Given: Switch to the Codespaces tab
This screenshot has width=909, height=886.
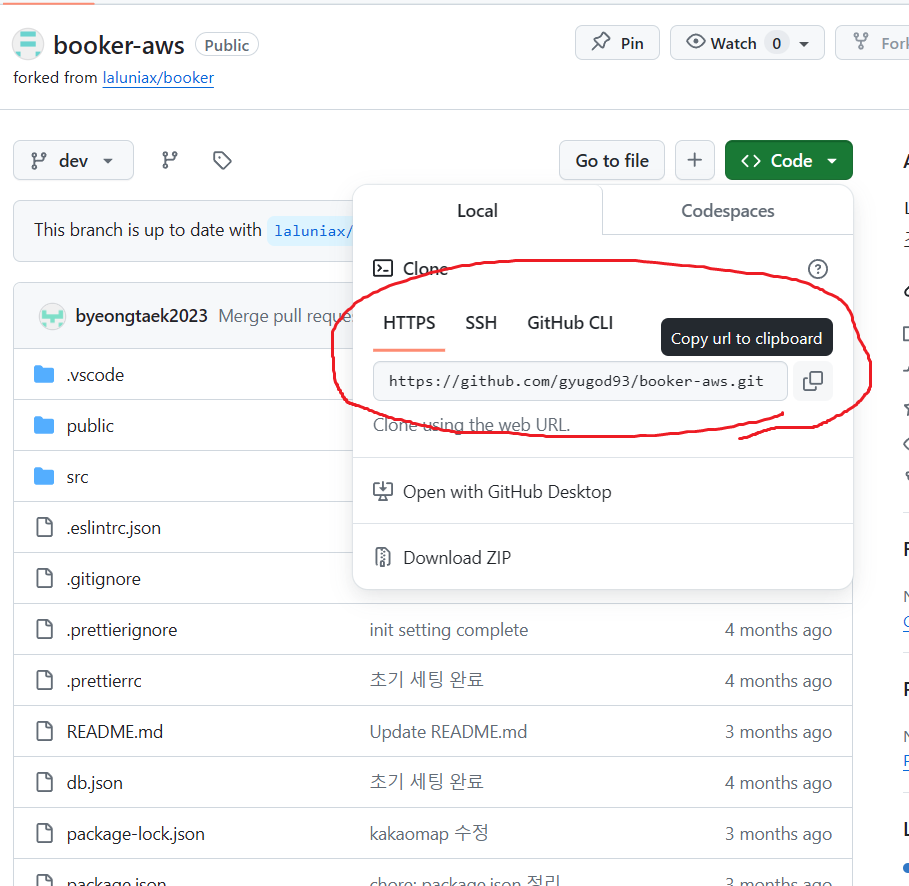Looking at the screenshot, I should [728, 210].
